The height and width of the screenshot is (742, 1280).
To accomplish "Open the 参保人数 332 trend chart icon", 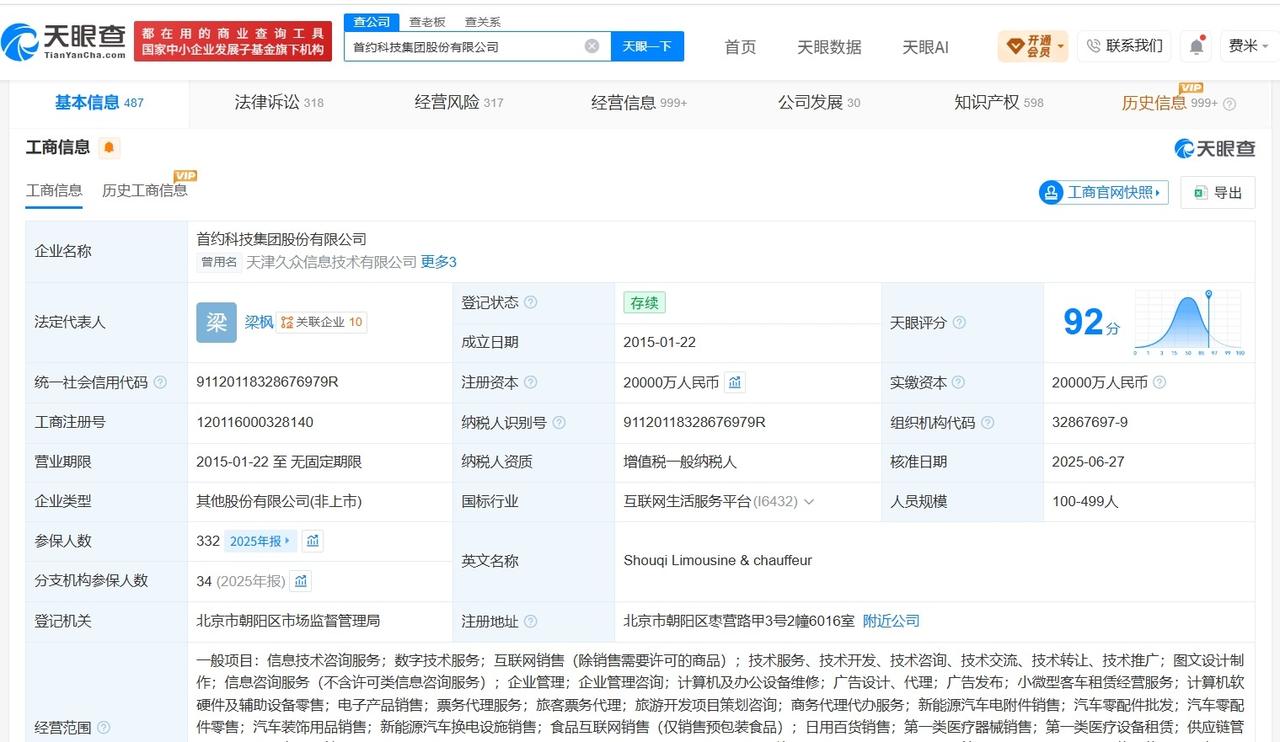I will pos(313,541).
